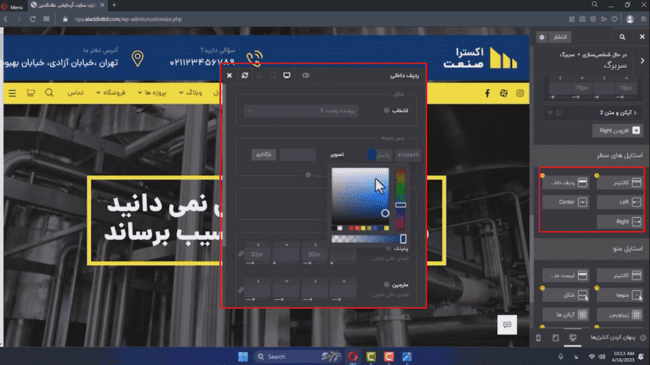The width and height of the screenshot is (650, 365).
Task: Close the inner row settings popup
Action: [229, 75]
